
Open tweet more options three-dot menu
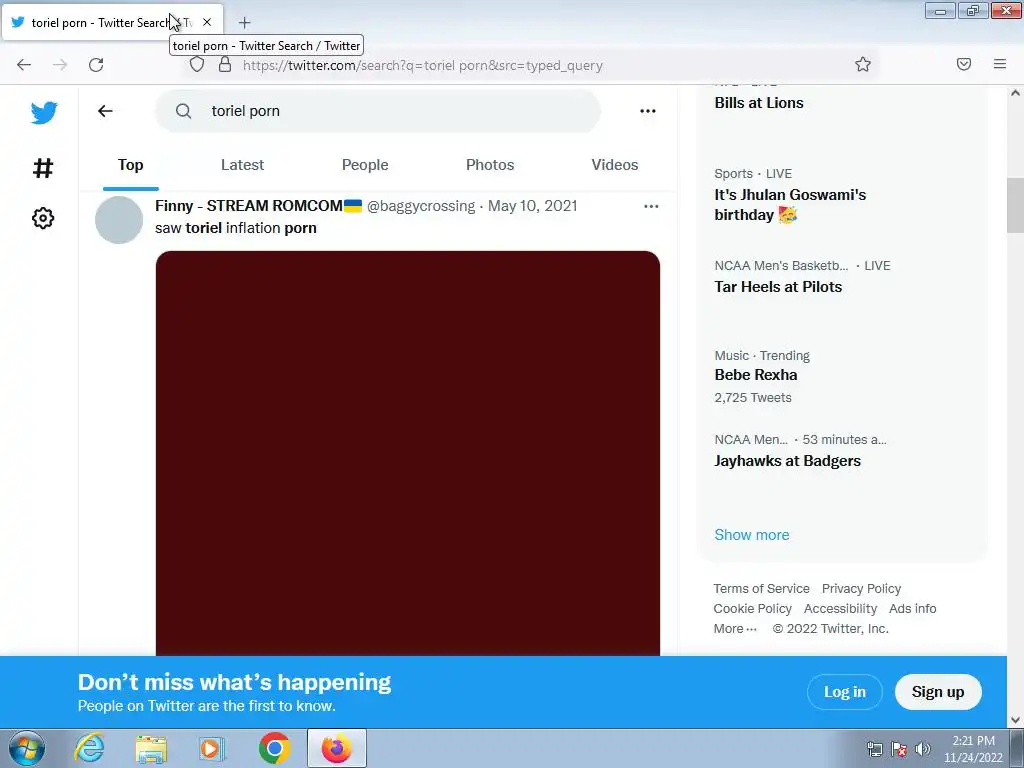tap(651, 206)
